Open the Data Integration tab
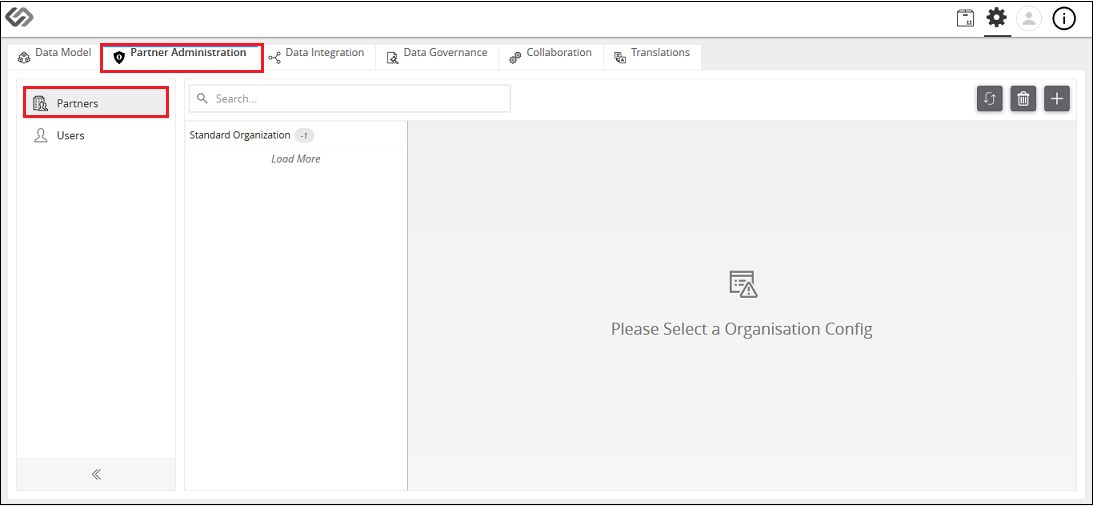The width and height of the screenshot is (1093, 506). 316,57
